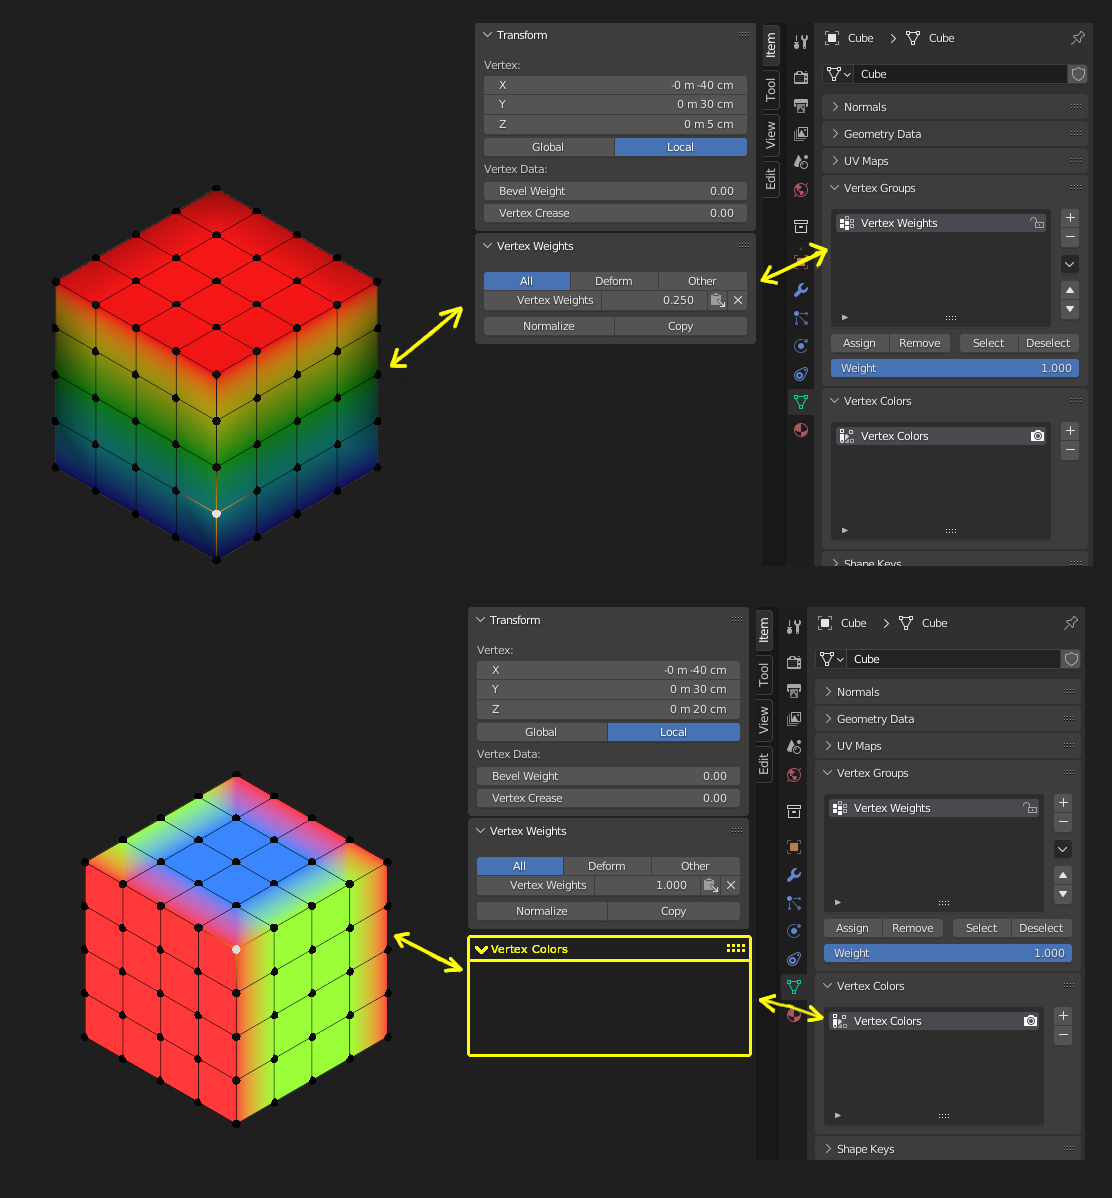Open Render properties tab in upper properties editor
Screen dimensions: 1112x1198
pos(800,77)
